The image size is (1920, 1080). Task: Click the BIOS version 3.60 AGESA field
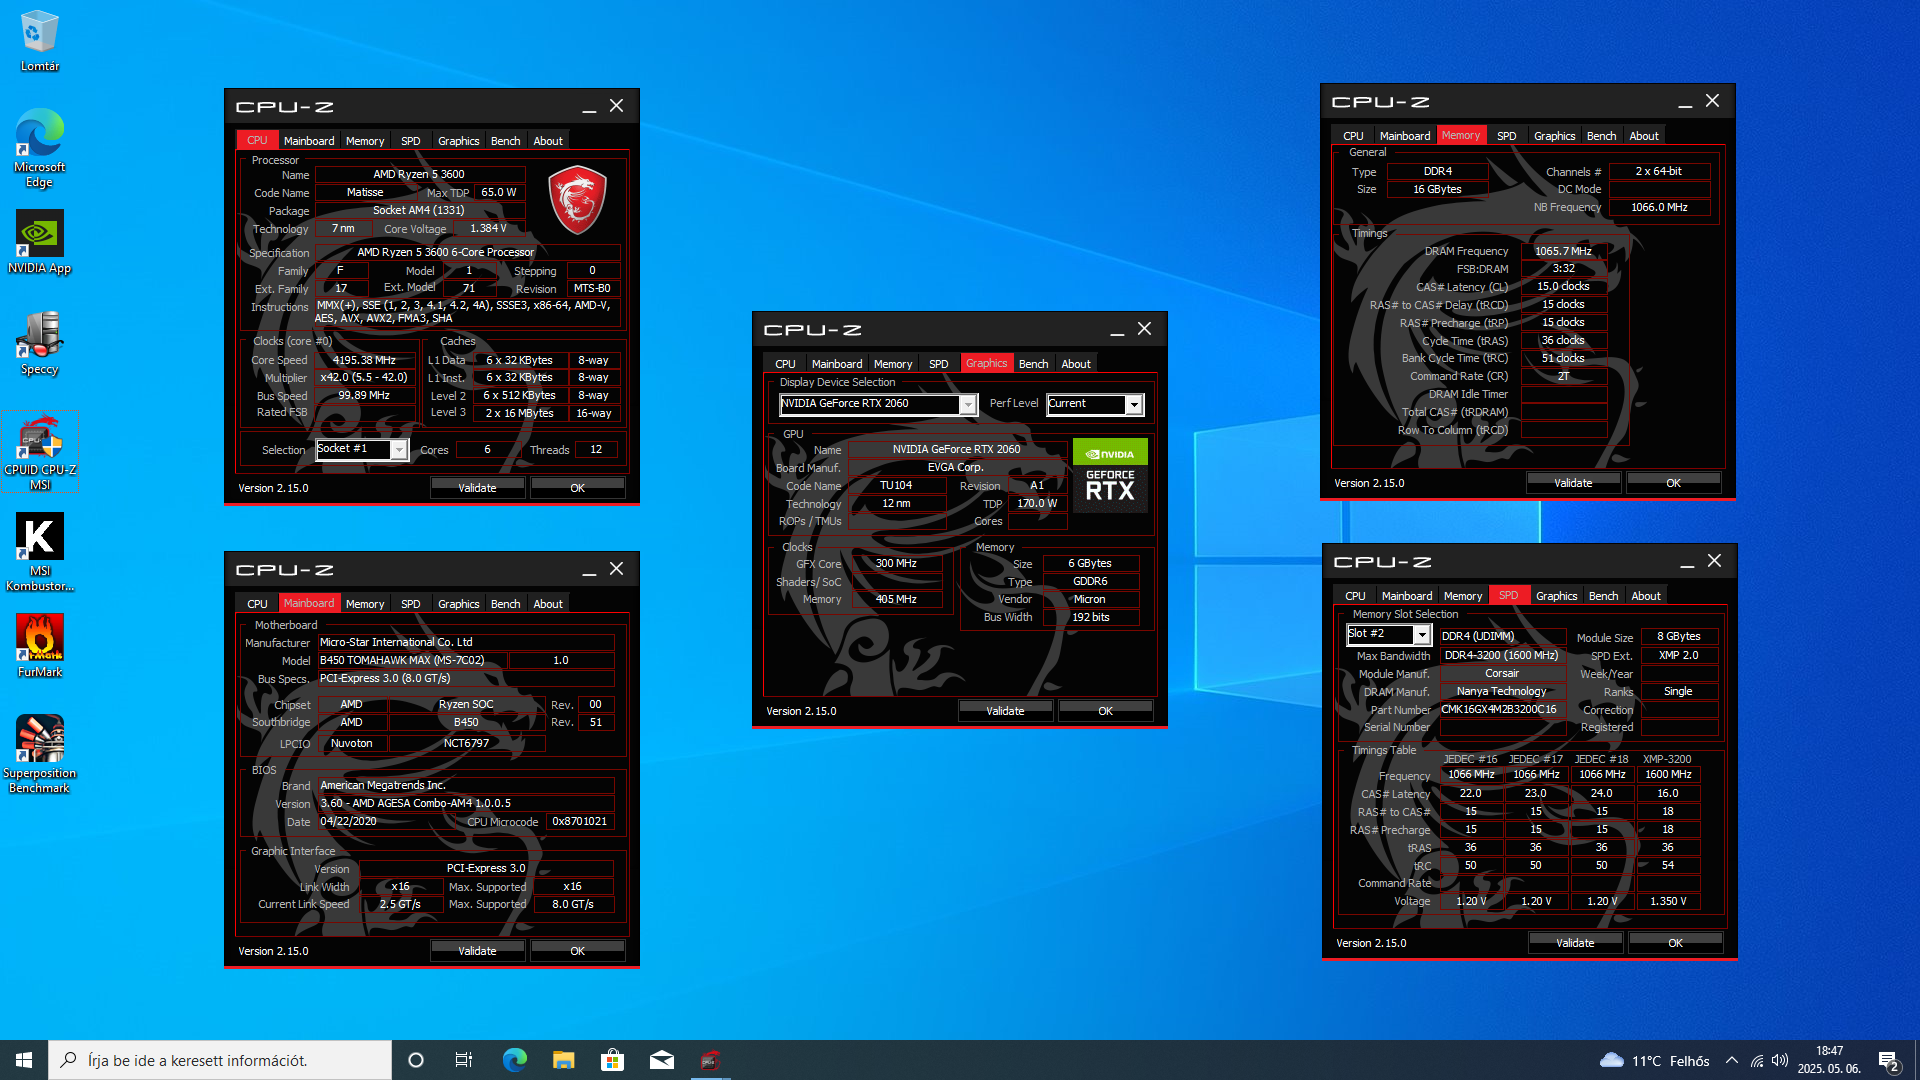point(466,803)
